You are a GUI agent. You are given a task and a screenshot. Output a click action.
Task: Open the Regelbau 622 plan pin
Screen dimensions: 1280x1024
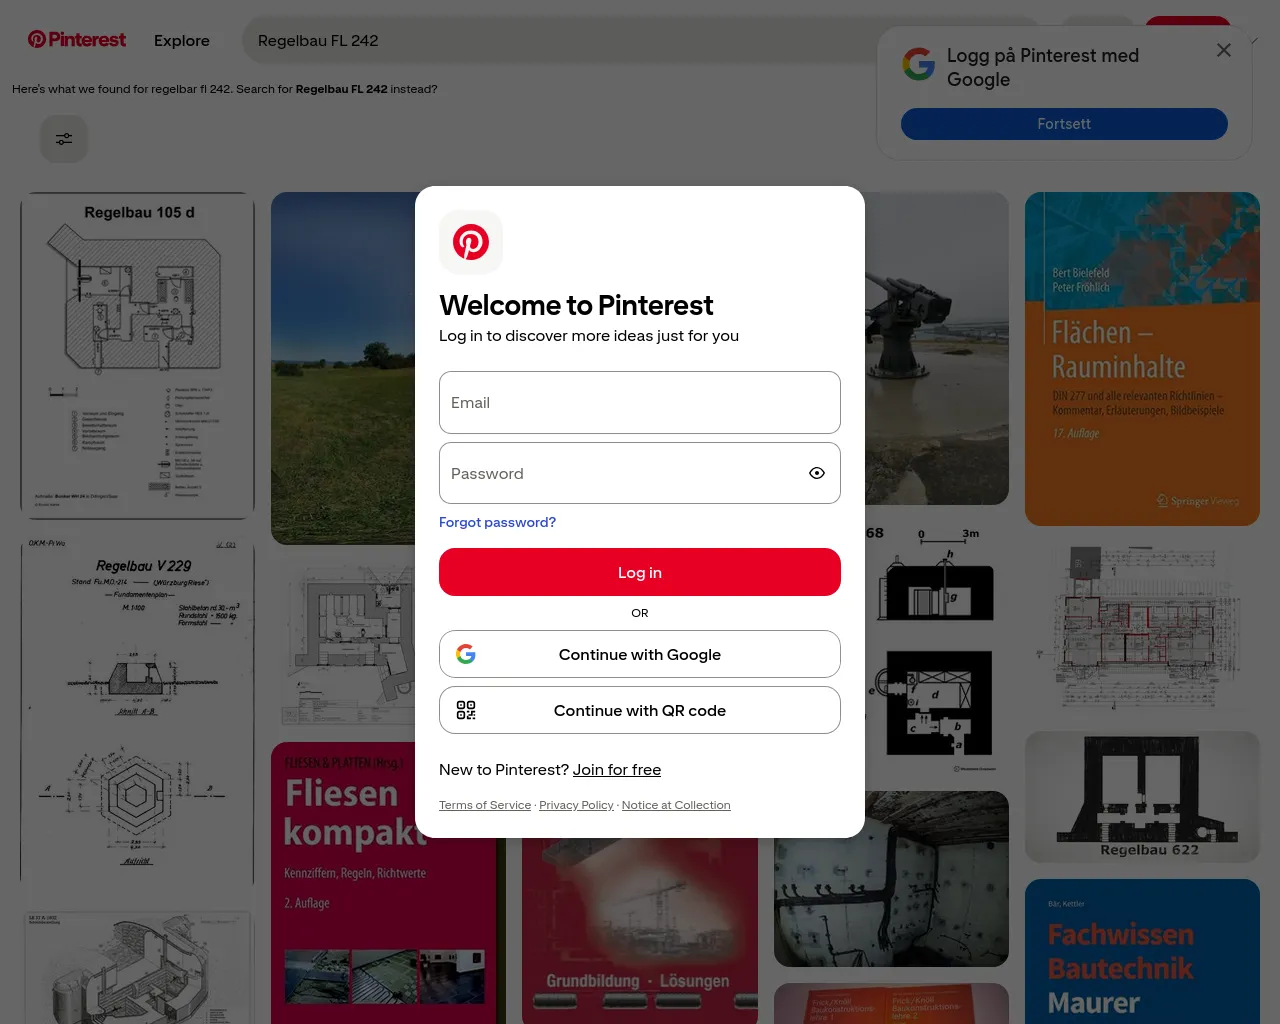point(1142,797)
